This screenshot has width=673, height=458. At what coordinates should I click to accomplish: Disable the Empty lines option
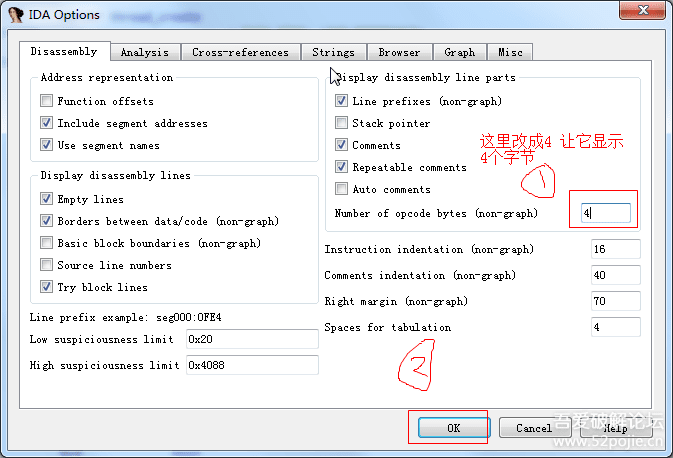[x=46, y=199]
